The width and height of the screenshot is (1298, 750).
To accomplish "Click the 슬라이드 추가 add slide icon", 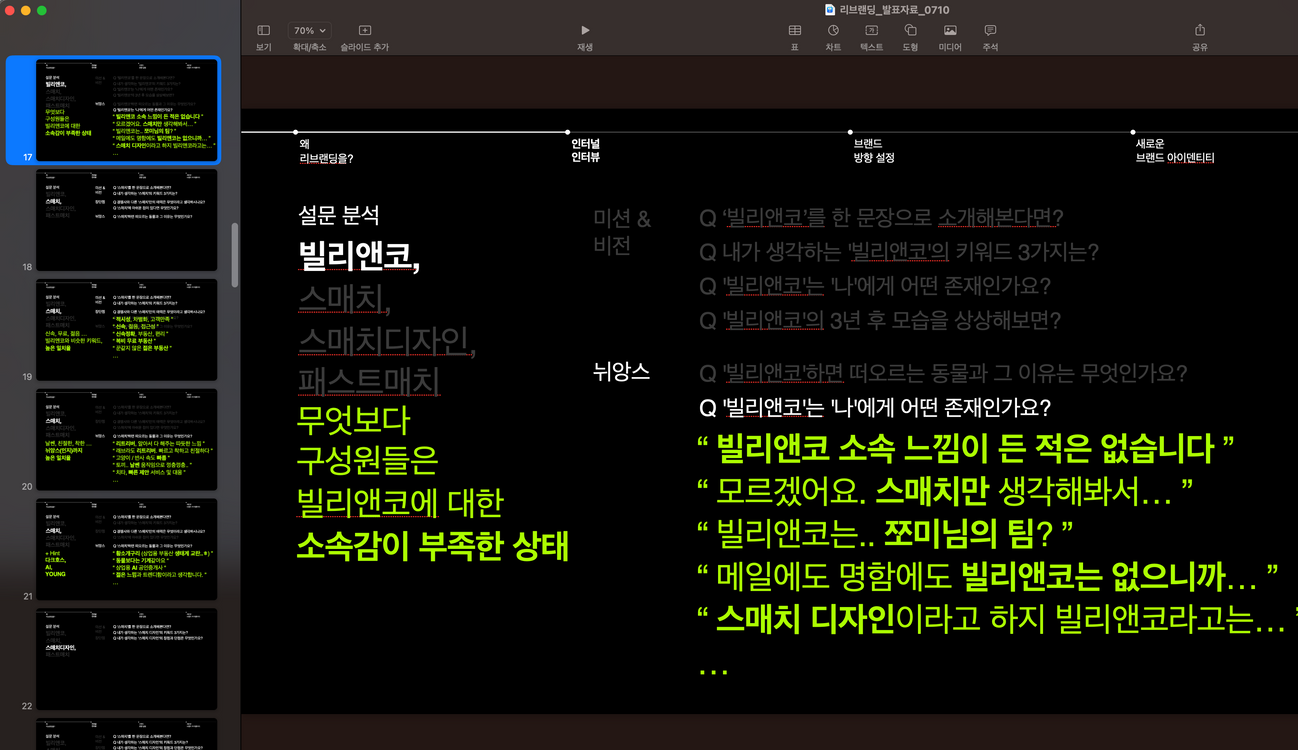I will click(x=364, y=31).
